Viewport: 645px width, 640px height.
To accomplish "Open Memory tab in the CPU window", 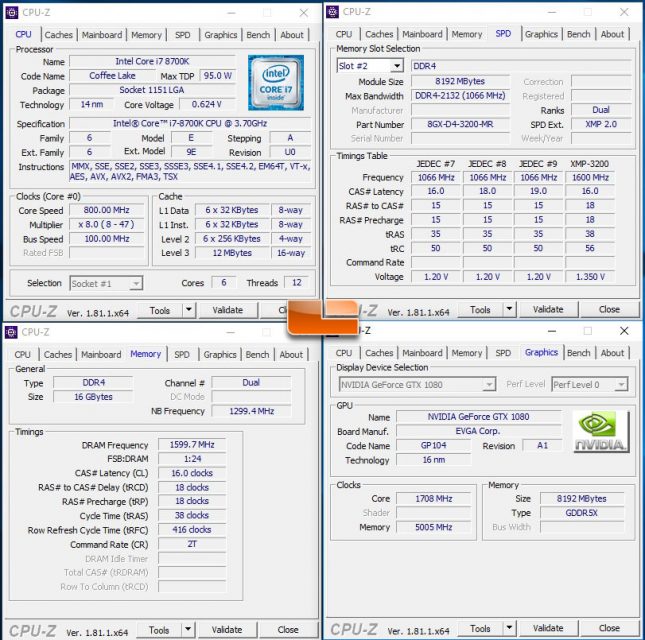I will [x=146, y=35].
